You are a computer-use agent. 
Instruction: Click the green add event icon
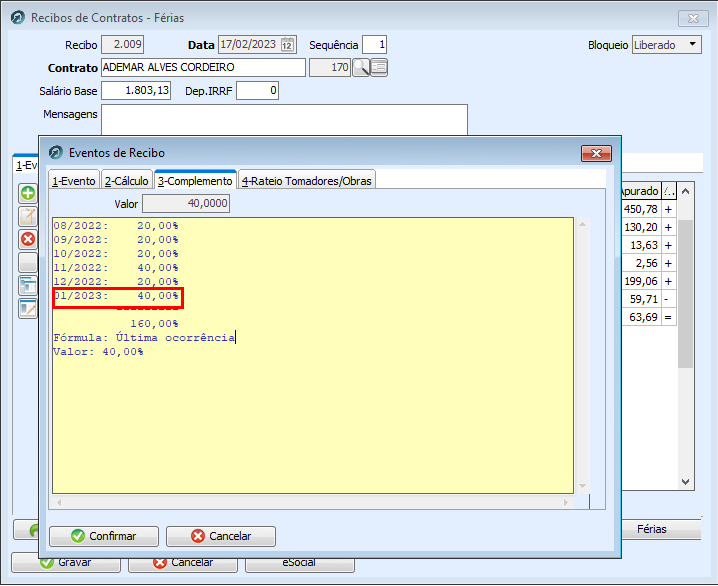coord(28,193)
